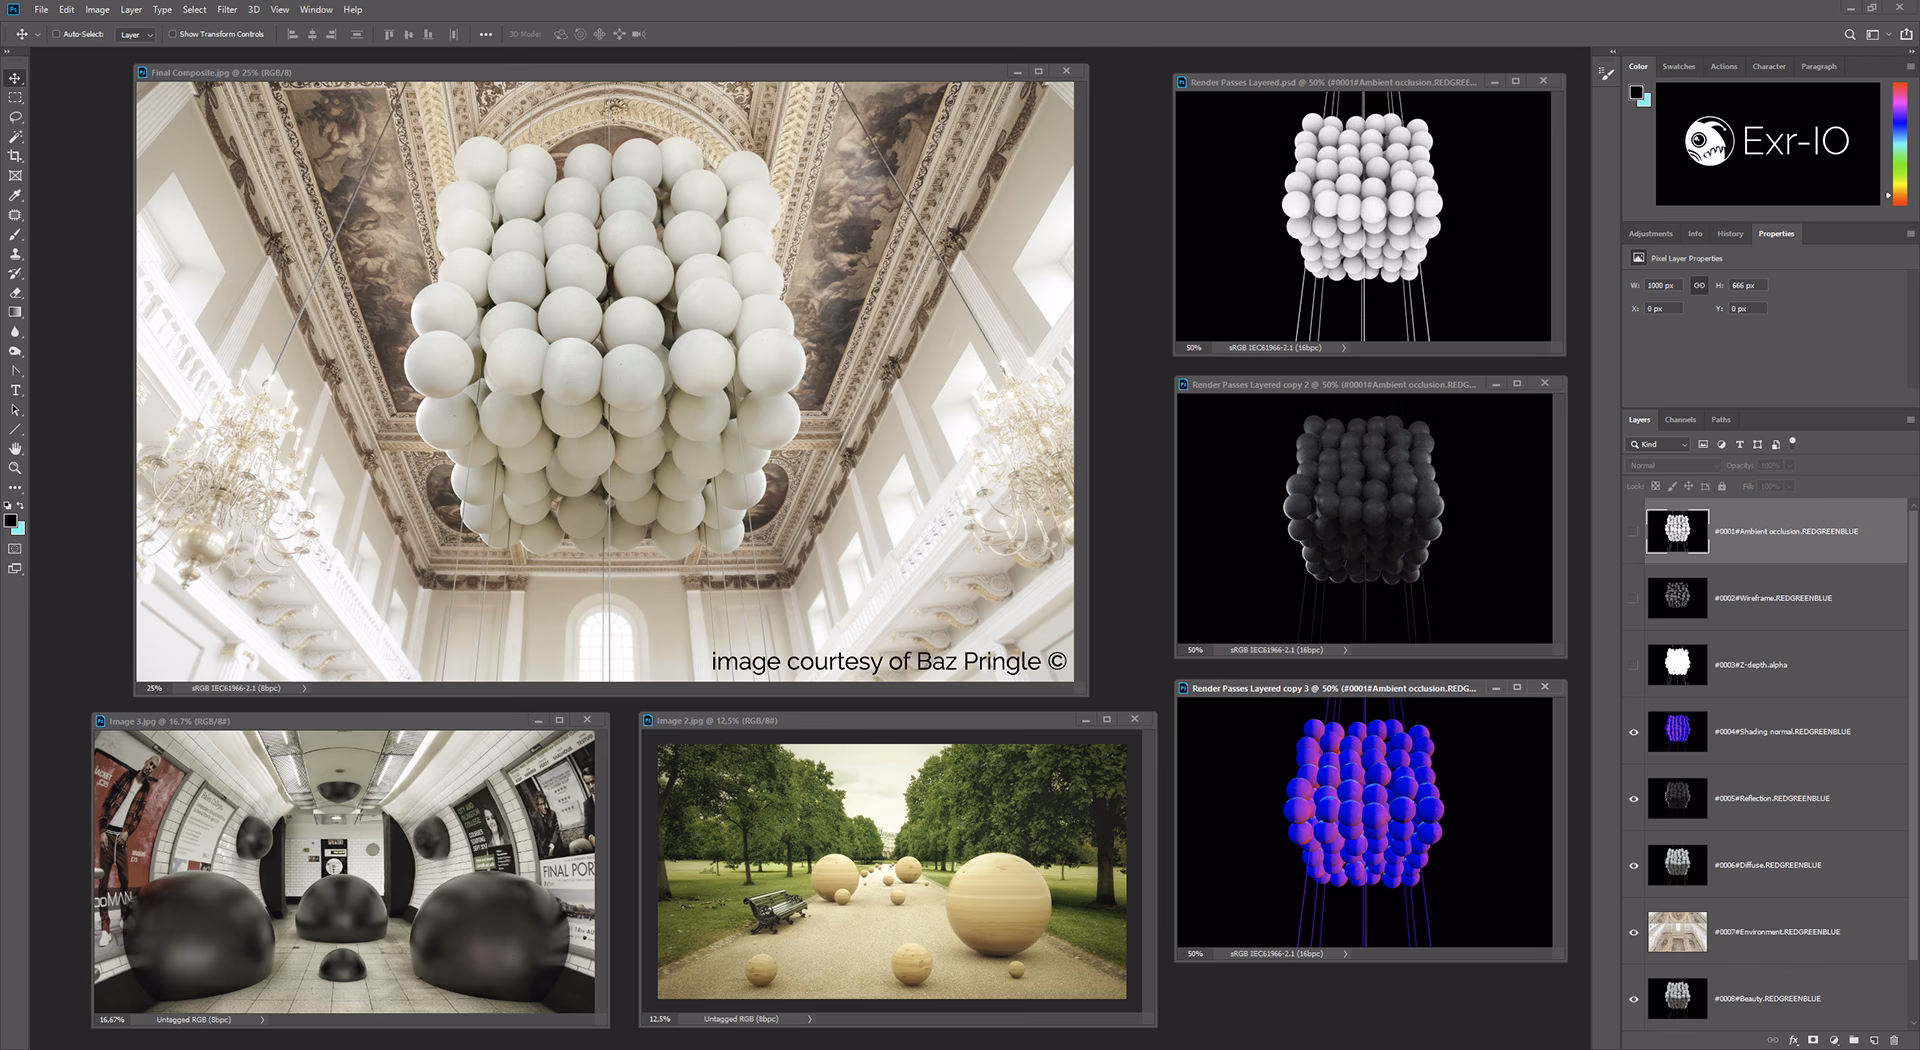Delete layer using the trash icon

point(1893,1040)
